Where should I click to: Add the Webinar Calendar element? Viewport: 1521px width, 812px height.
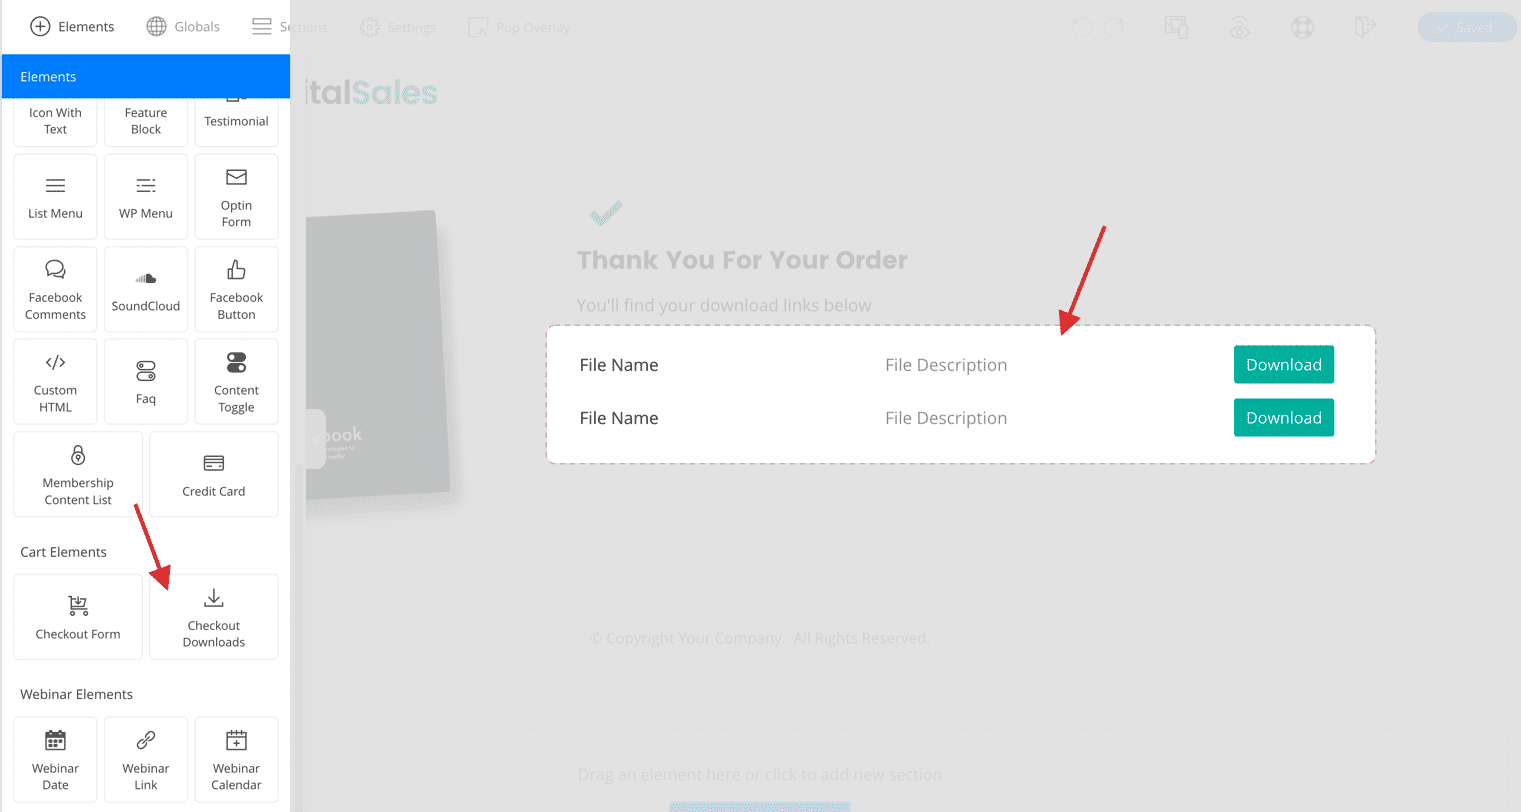coord(236,760)
